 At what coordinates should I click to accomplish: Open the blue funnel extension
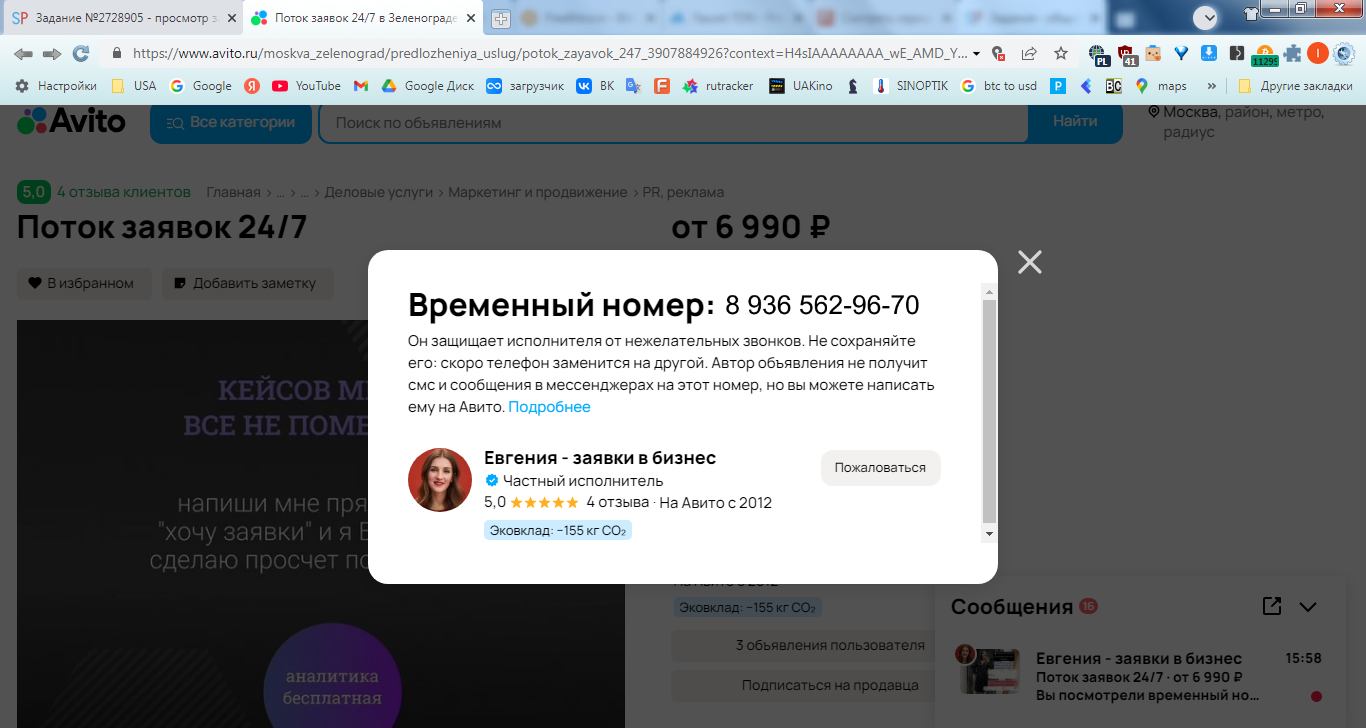click(1181, 53)
